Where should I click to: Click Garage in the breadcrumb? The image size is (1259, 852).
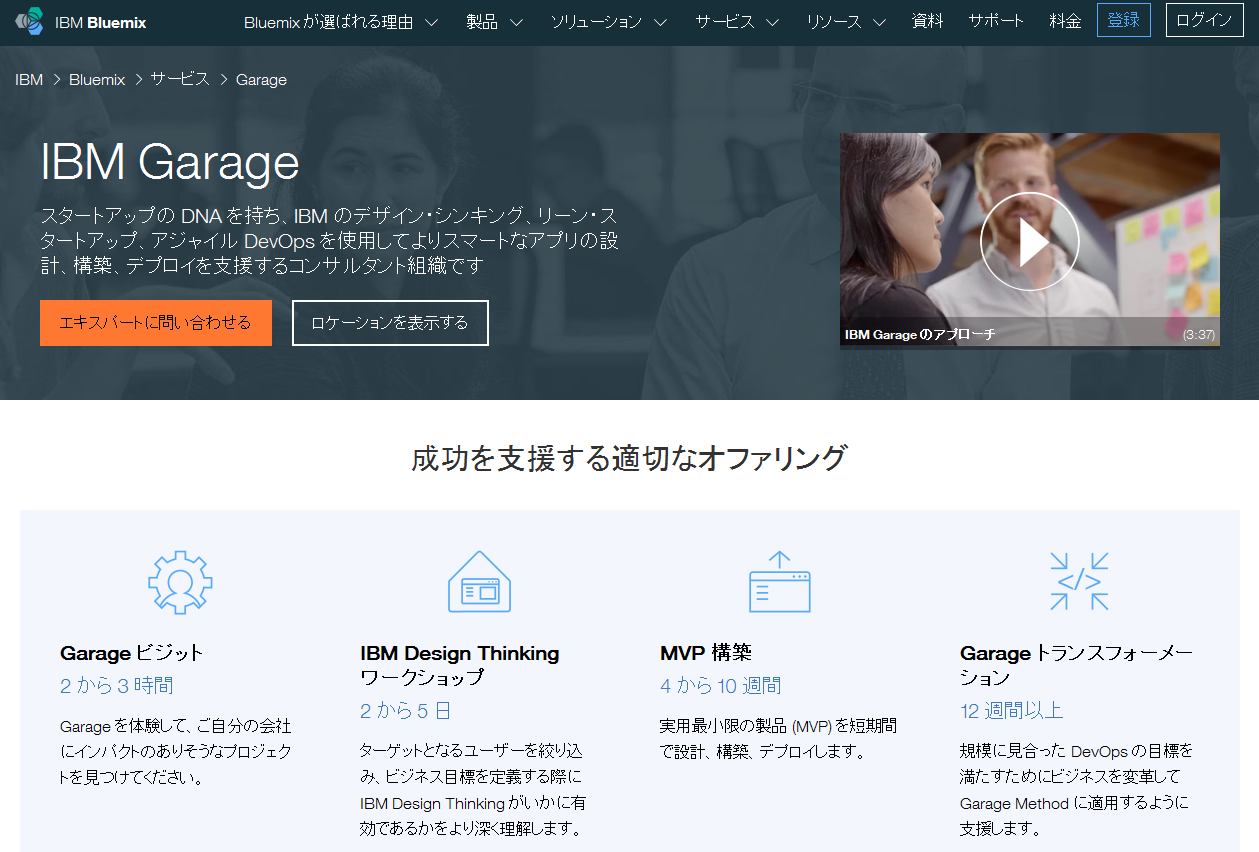point(261,80)
